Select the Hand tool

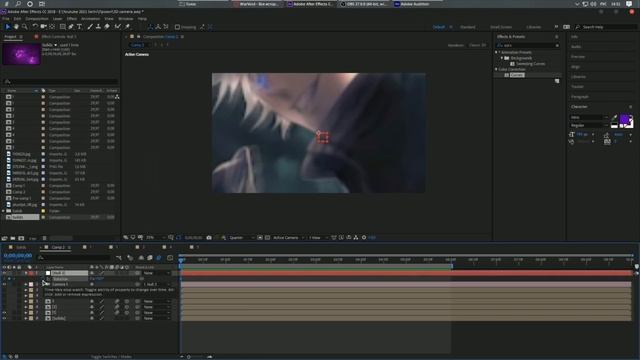coord(16,27)
